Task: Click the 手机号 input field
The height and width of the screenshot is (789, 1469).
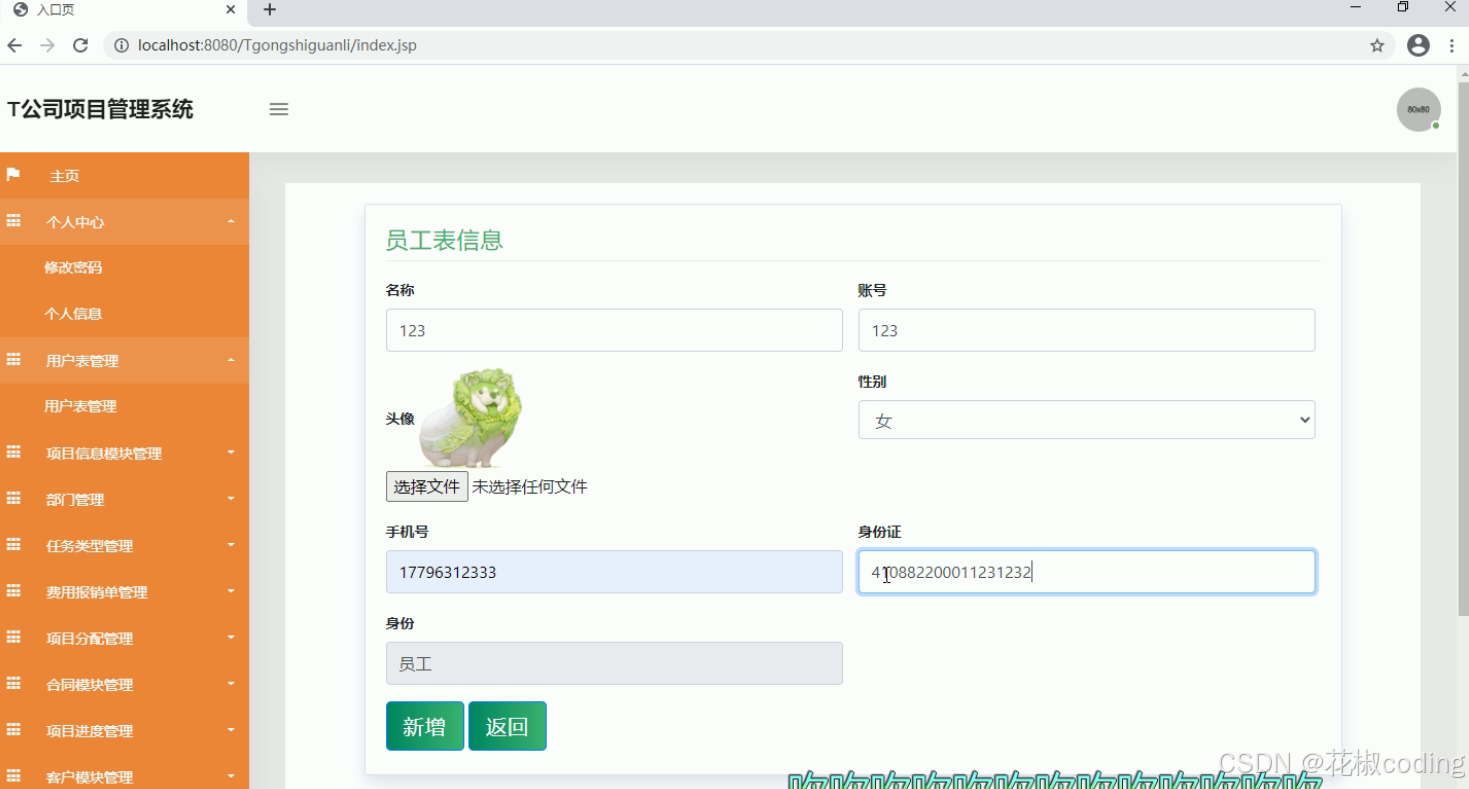Action: coord(613,571)
